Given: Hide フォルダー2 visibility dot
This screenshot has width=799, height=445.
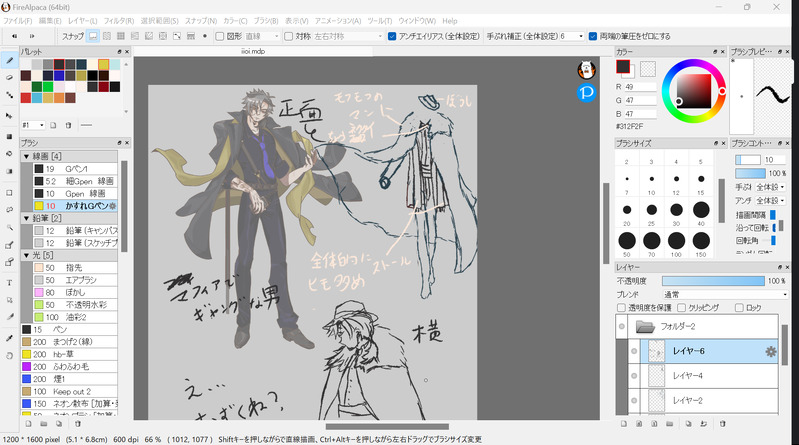Looking at the screenshot, I should pyautogui.click(x=622, y=326).
